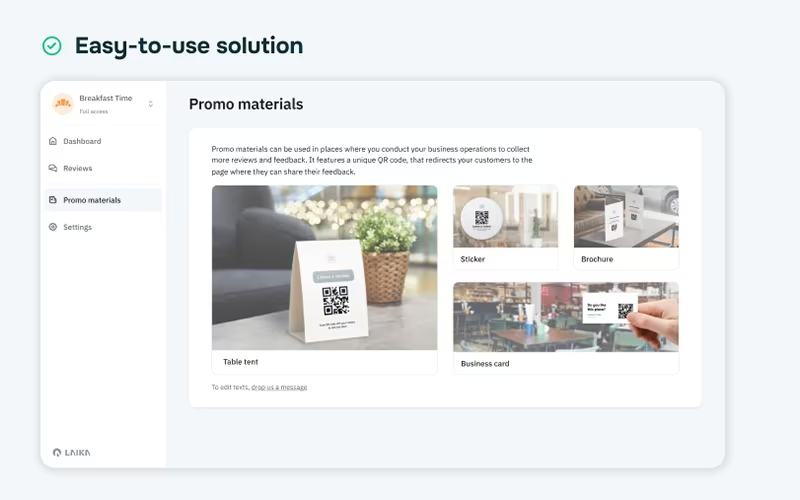Viewport: 800px width, 500px height.
Task: Open the Dashboard menu item
Action: click(103, 141)
